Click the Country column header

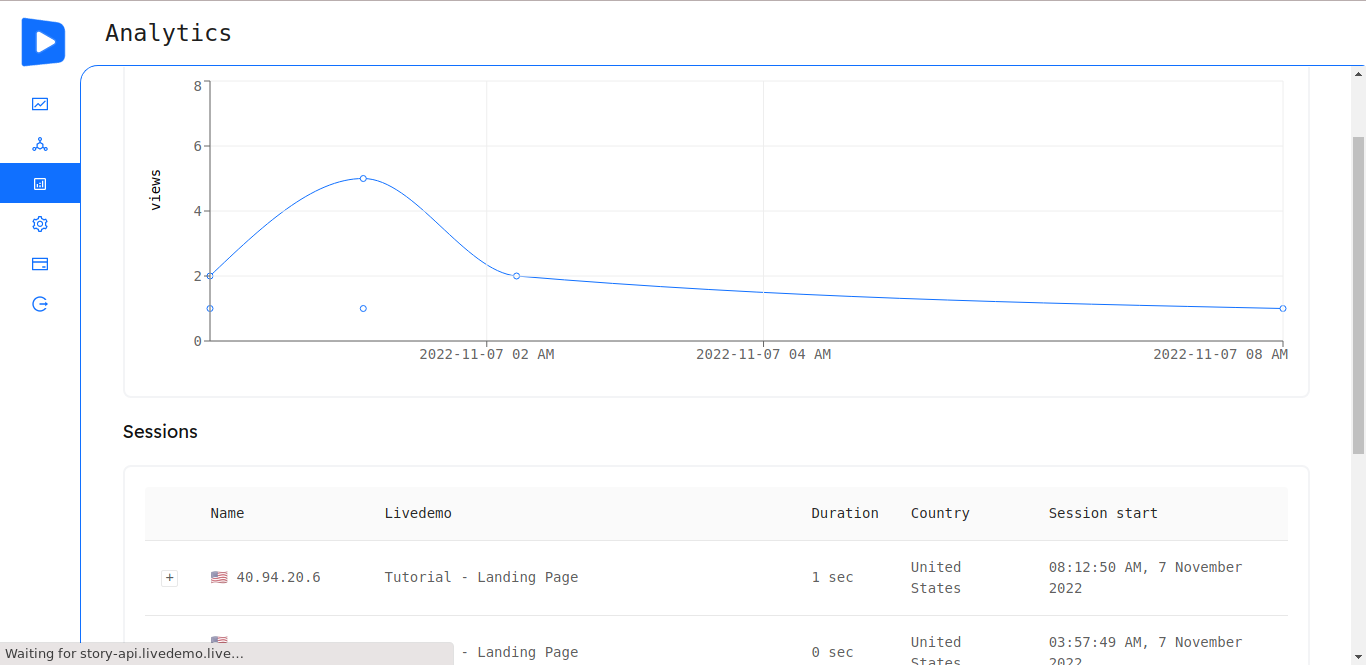[x=940, y=513]
